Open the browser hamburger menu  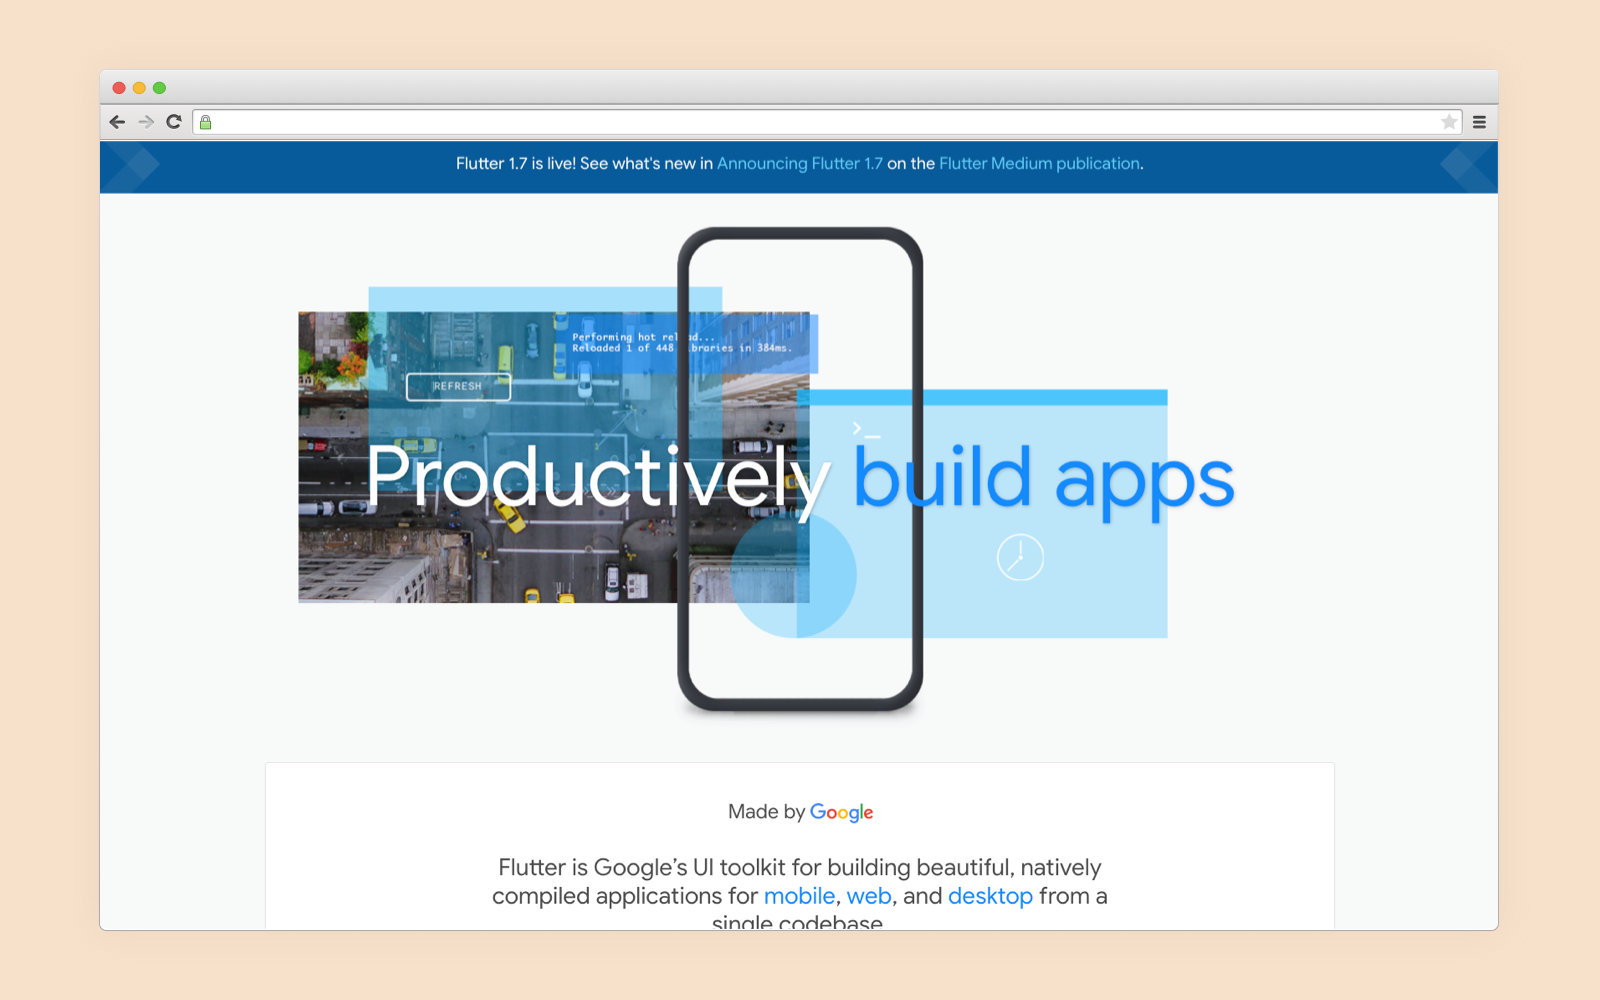[x=1480, y=122]
